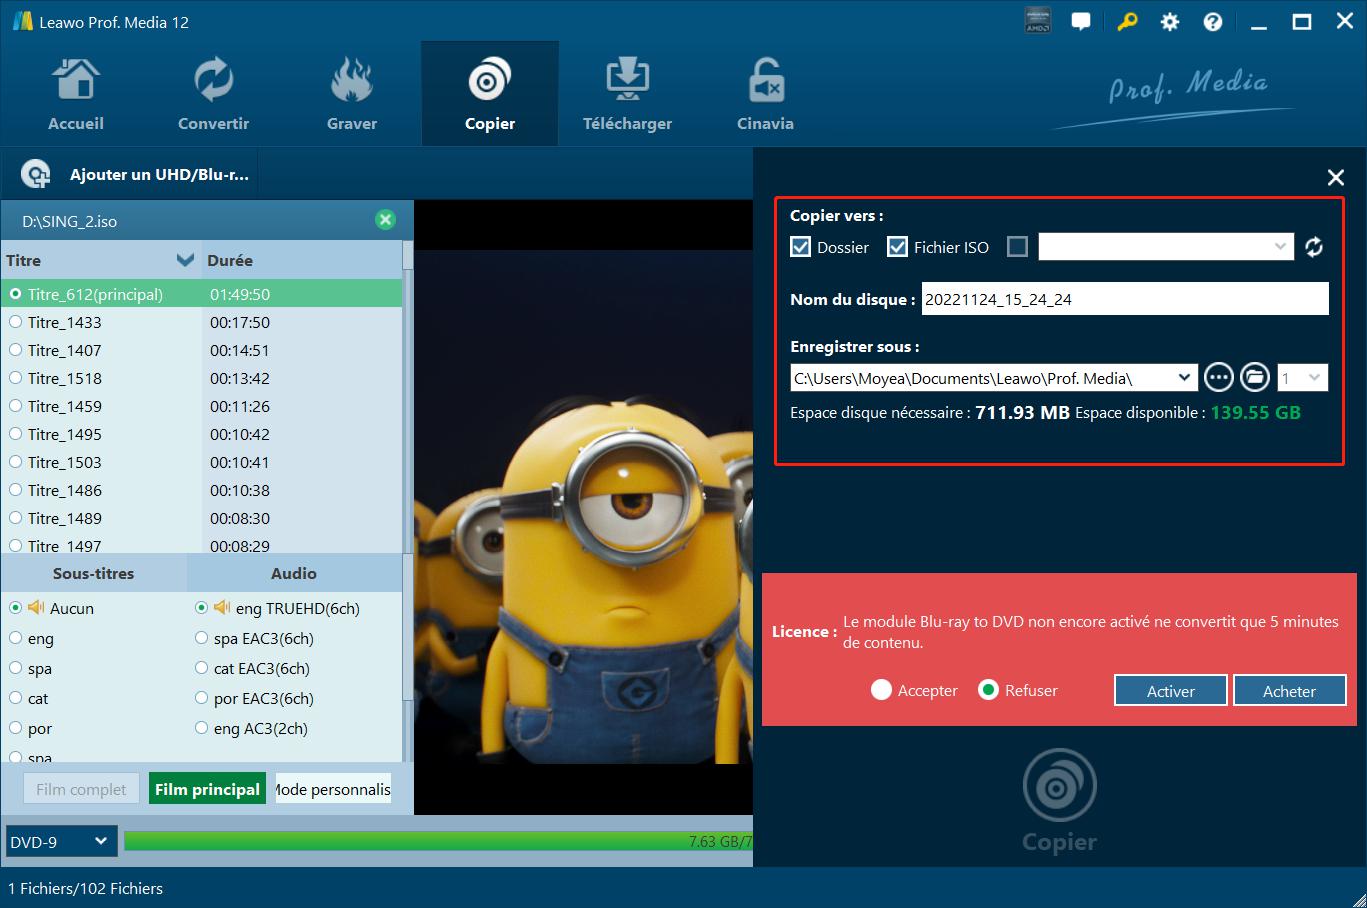Viewport: 1367px width, 908px height.
Task: Select the Accepter radio button
Action: 881,690
